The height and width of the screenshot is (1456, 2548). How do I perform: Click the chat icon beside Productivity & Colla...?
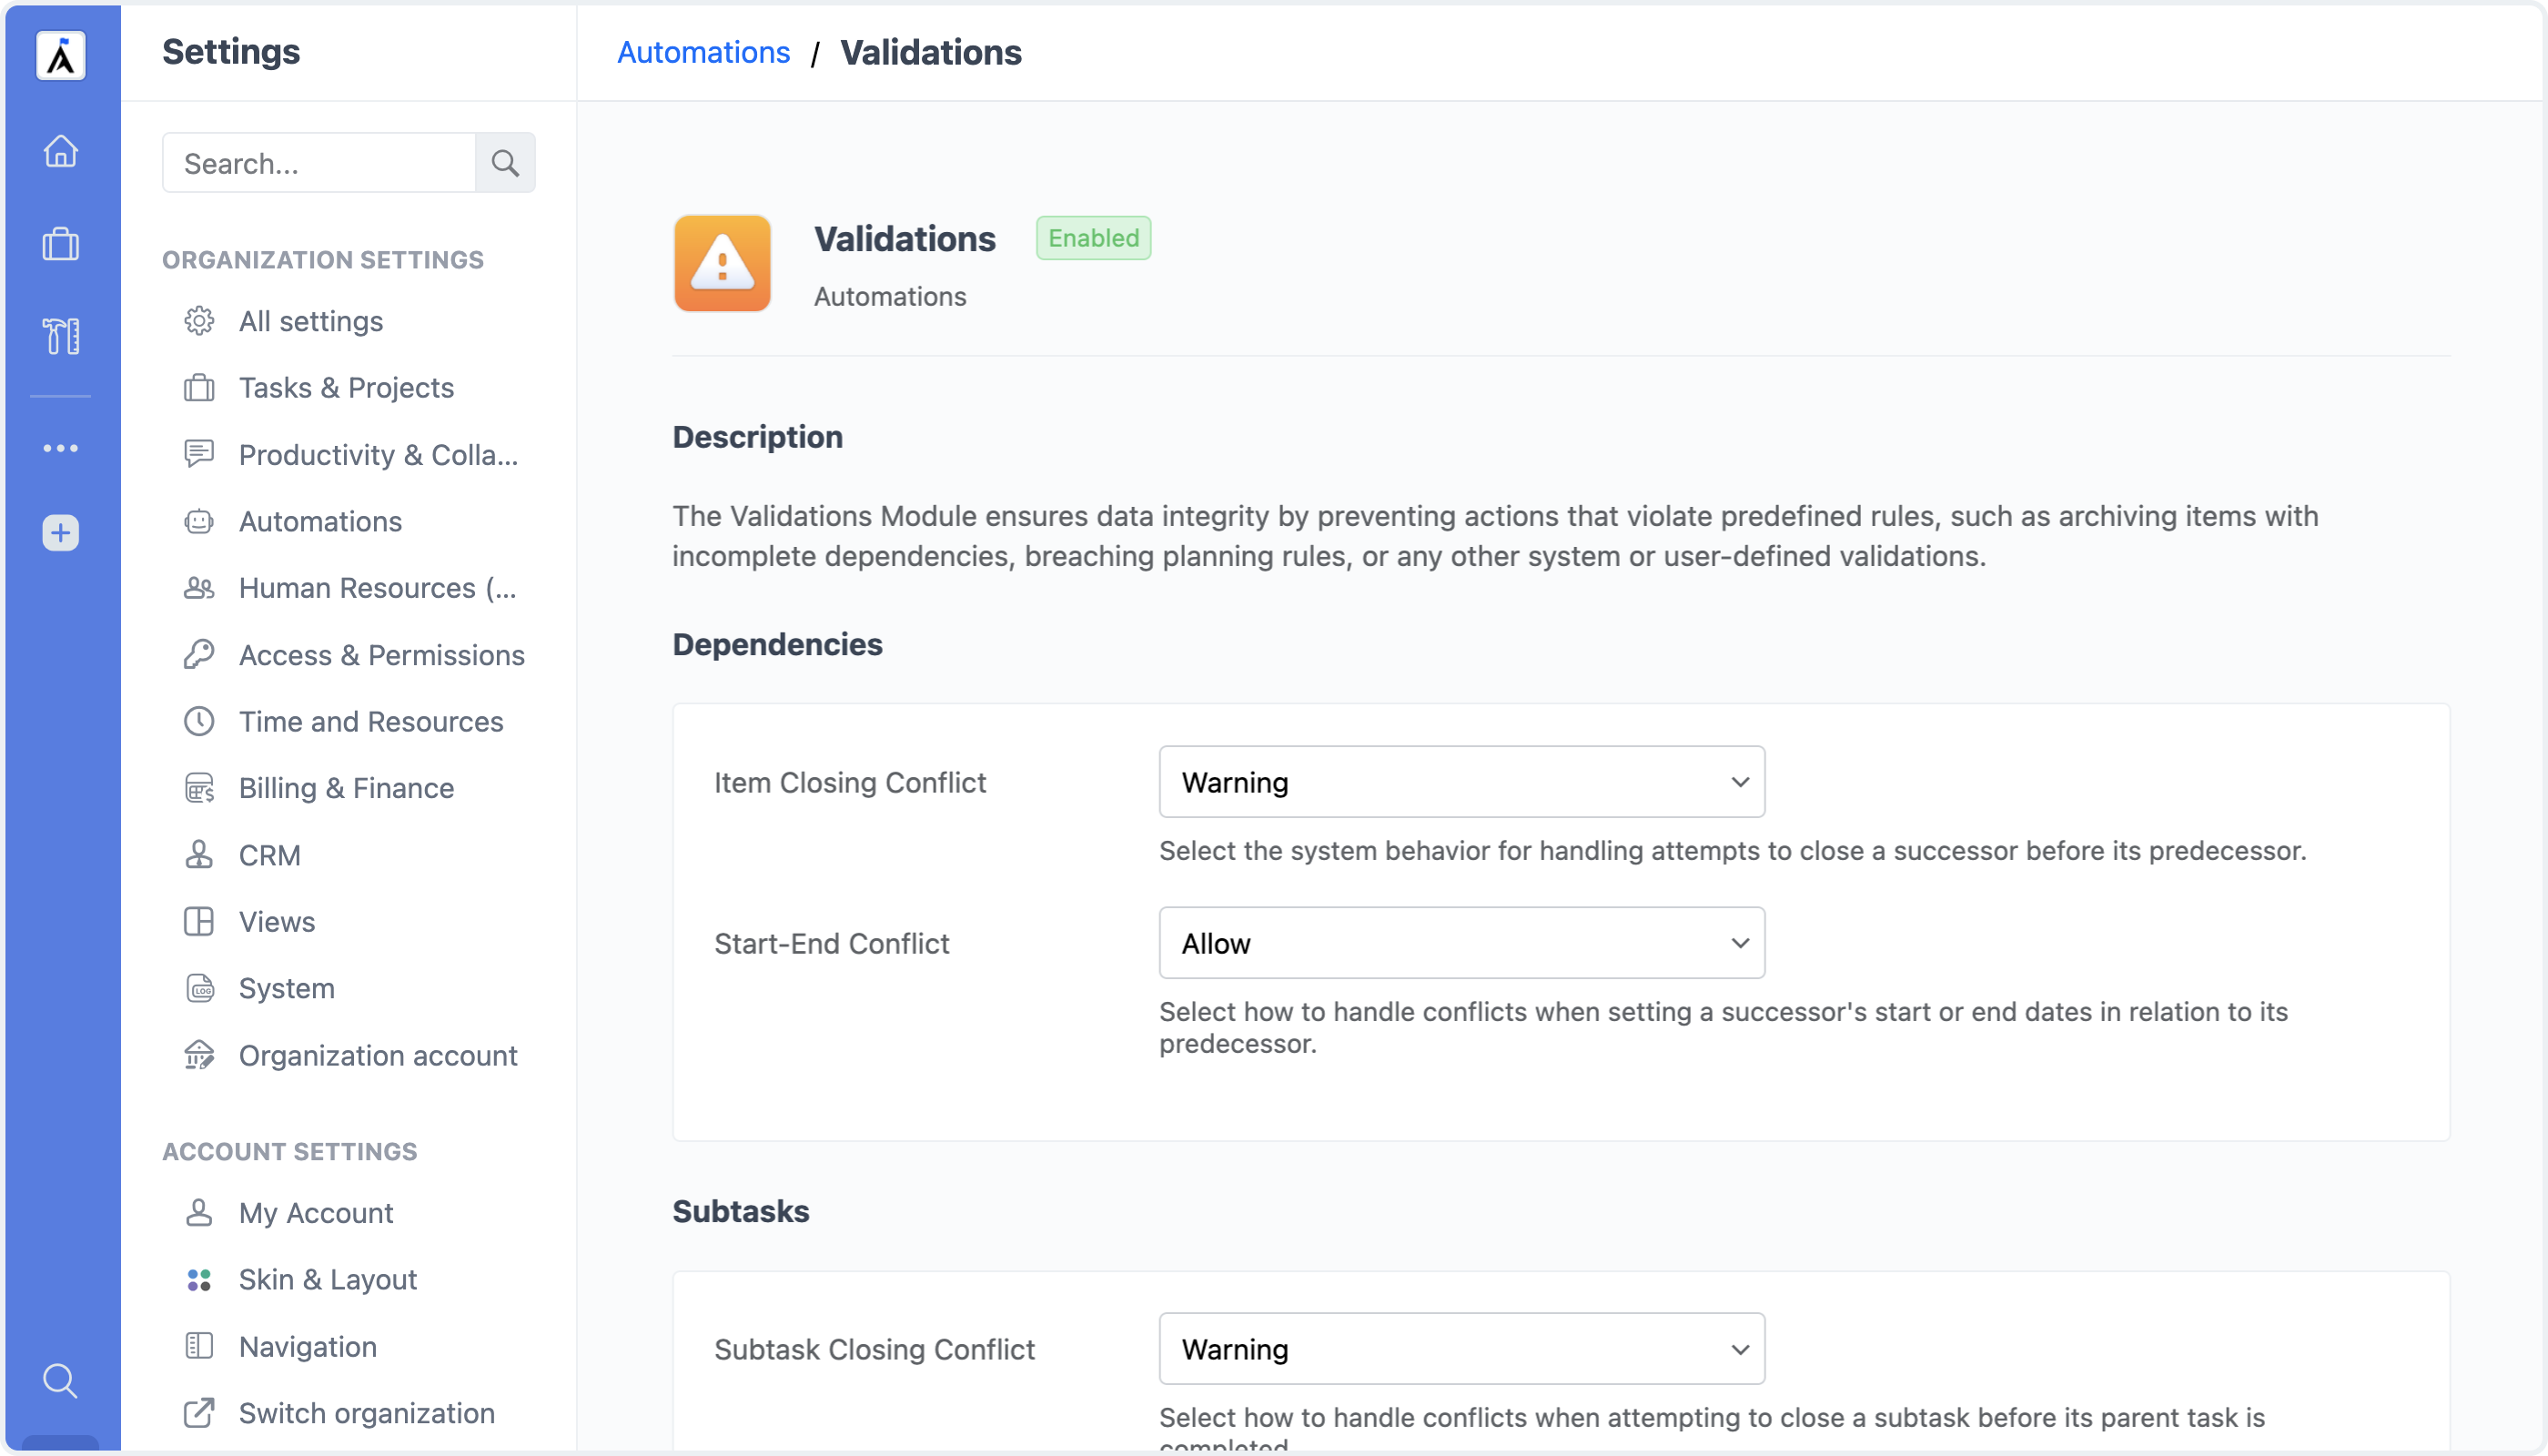199,454
